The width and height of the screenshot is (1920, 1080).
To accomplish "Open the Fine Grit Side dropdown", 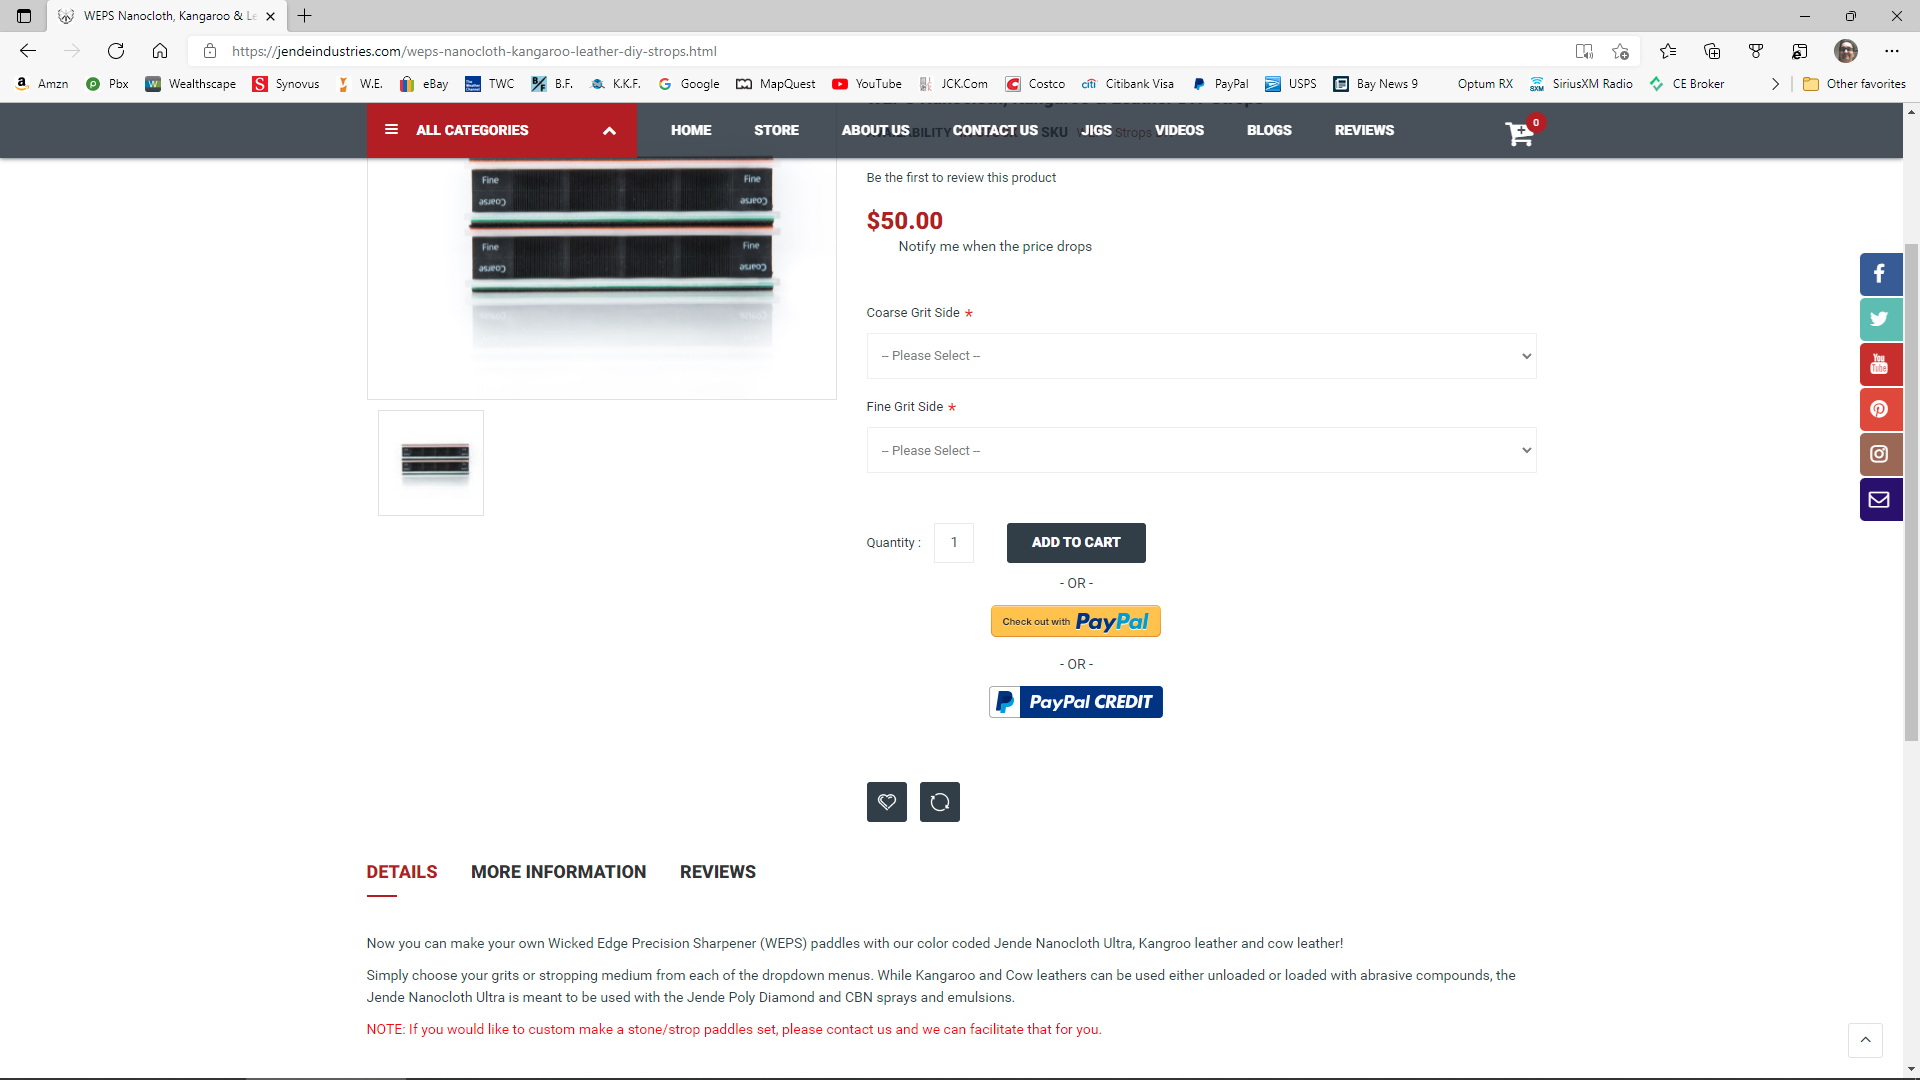I will (1200, 450).
